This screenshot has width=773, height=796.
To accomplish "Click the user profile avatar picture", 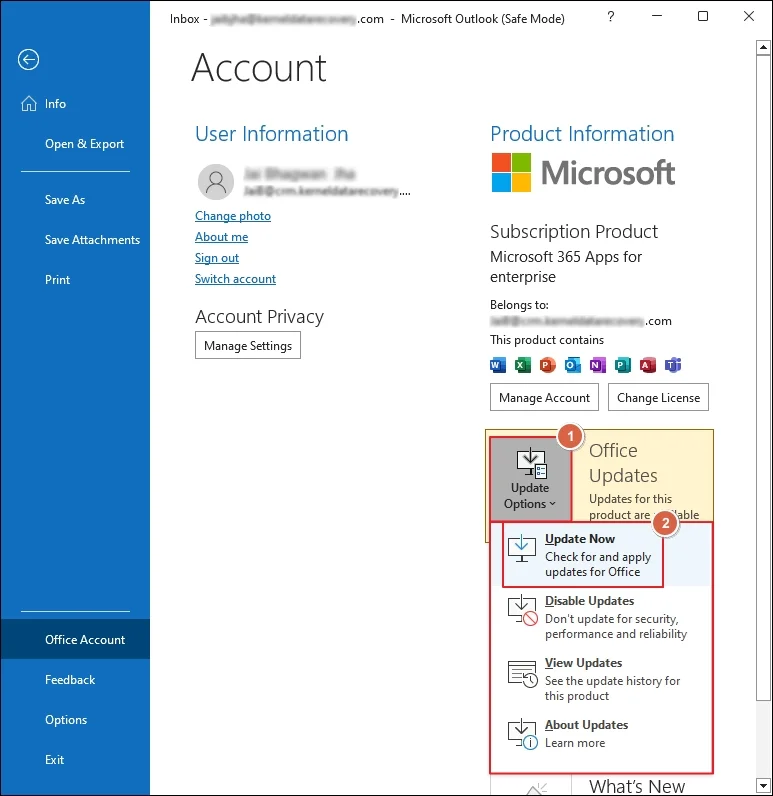I will coord(216,182).
